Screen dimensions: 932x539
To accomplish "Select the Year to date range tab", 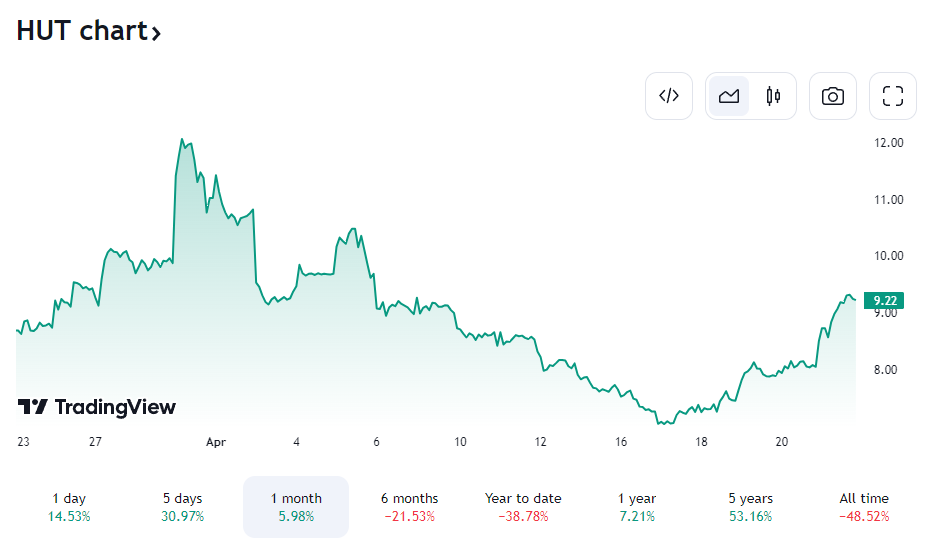I will (x=523, y=507).
